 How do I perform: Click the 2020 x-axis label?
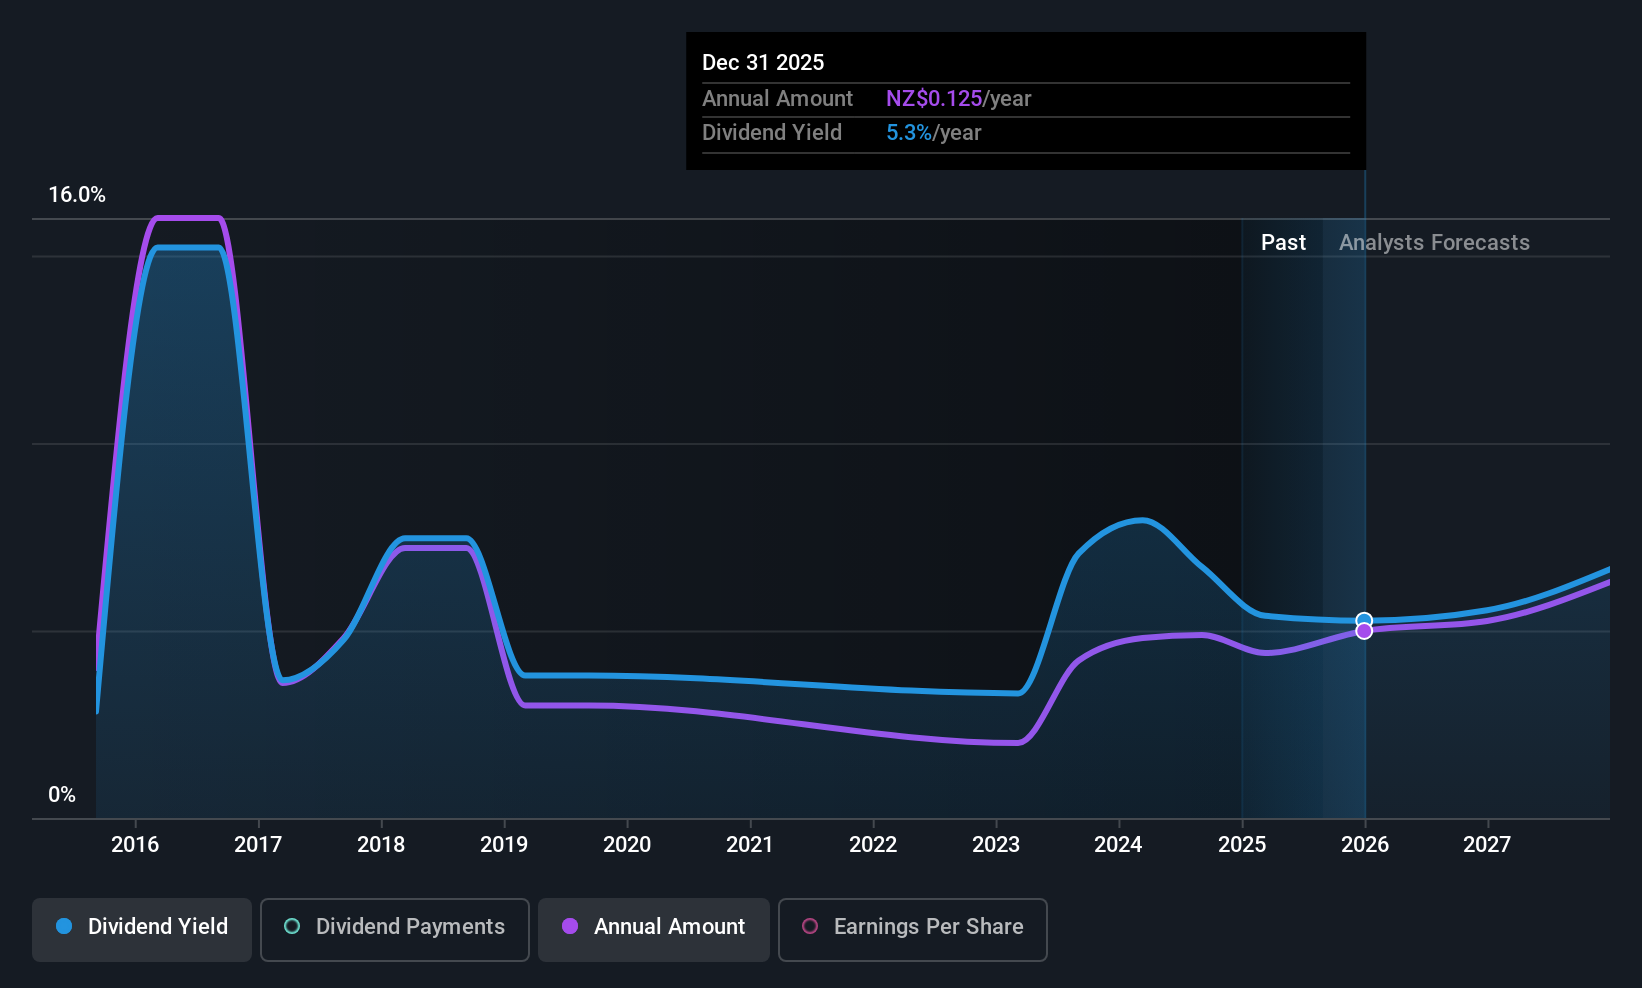coord(627,844)
